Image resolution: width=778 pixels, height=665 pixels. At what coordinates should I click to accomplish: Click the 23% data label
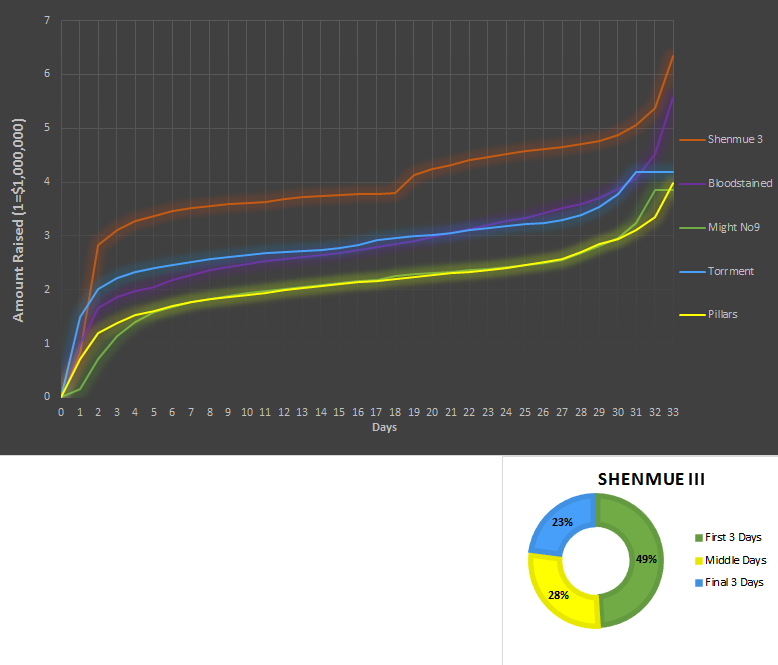562,522
